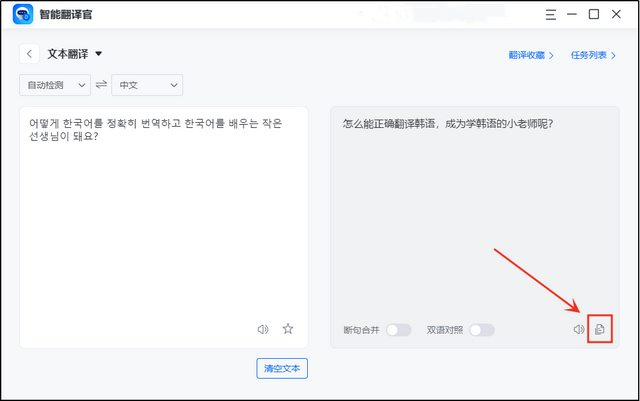
Task: Expand the 中文 target language dropdown
Action: 147,85
